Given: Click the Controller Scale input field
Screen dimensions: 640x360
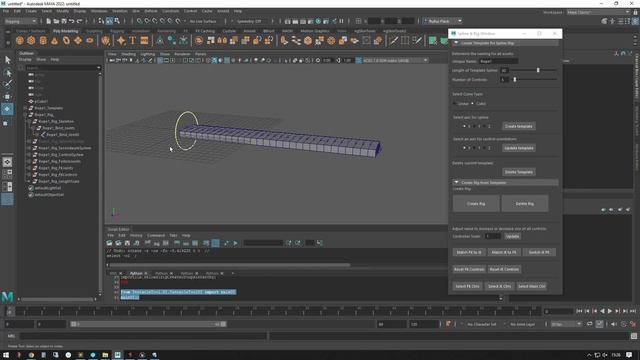Looking at the screenshot, I should pyautogui.click(x=492, y=236).
